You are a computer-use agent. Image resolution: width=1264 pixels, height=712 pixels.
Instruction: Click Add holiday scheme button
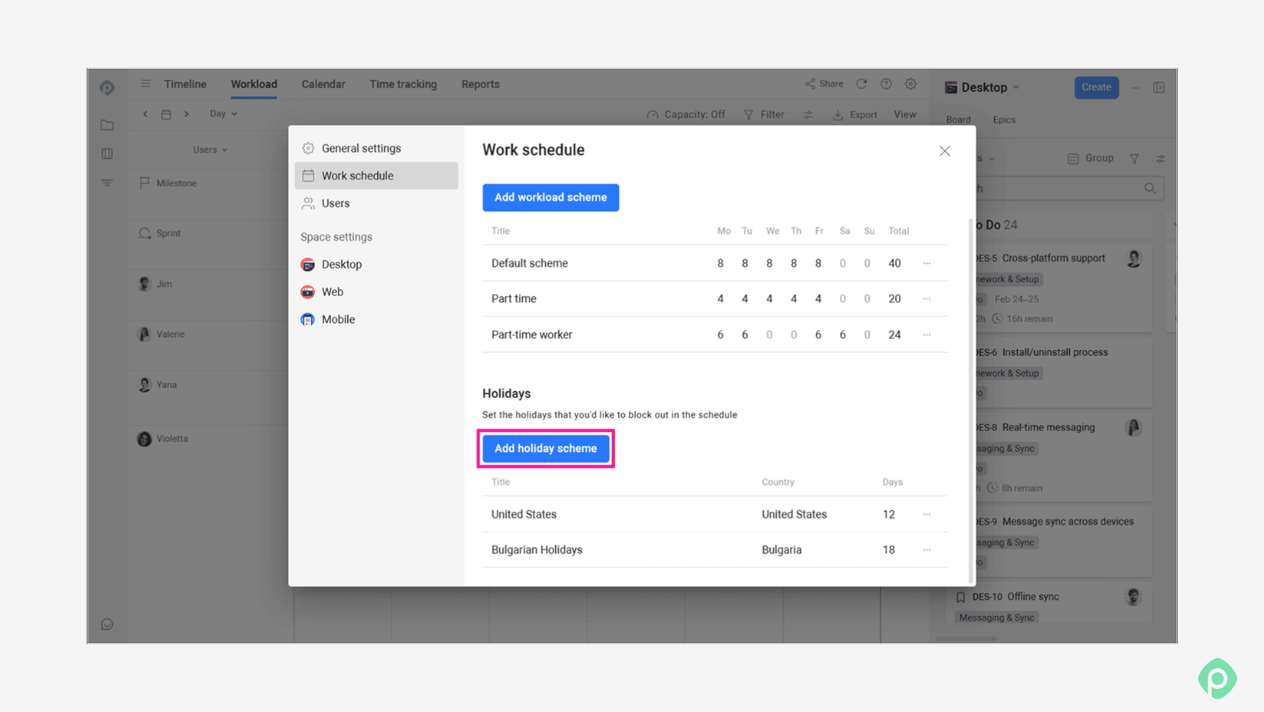546,448
